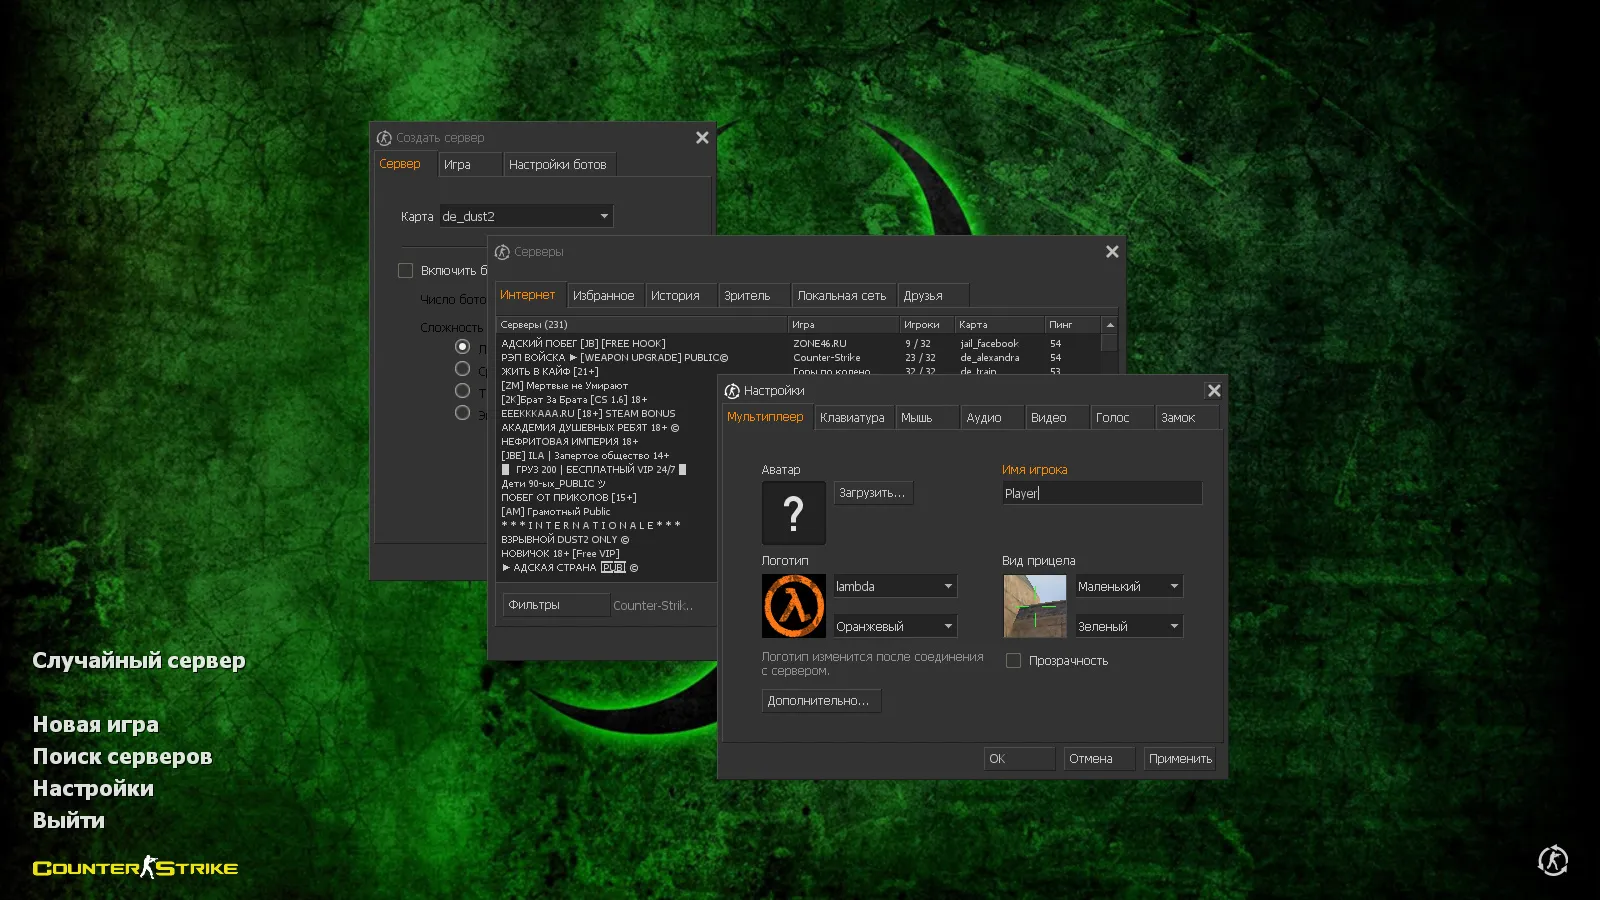Click the Применить button
This screenshot has height=900, width=1600.
[1179, 759]
